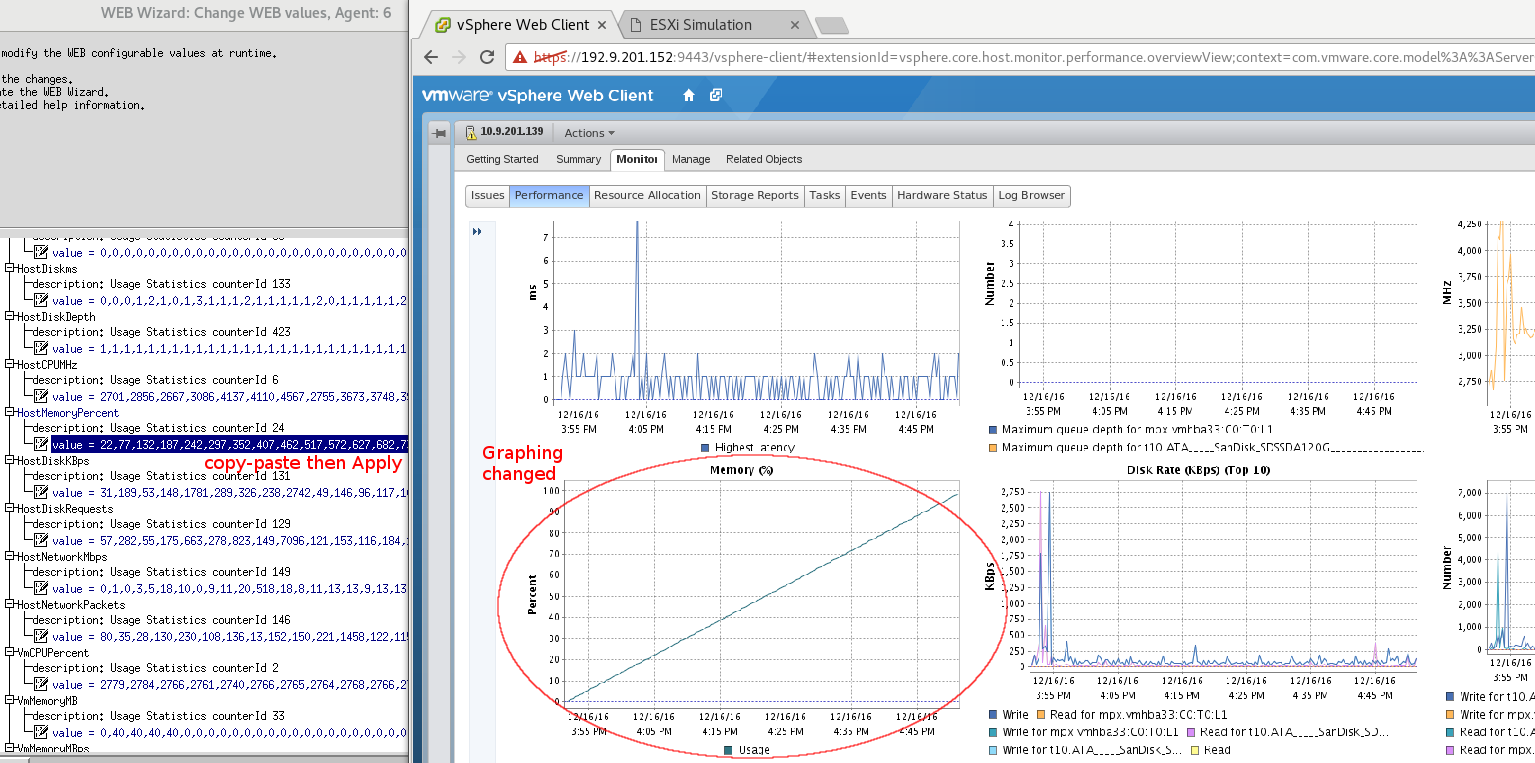Viewport: 1535px width, 763px height.
Task: Click the Memory (%) chart title
Action: coord(743,469)
